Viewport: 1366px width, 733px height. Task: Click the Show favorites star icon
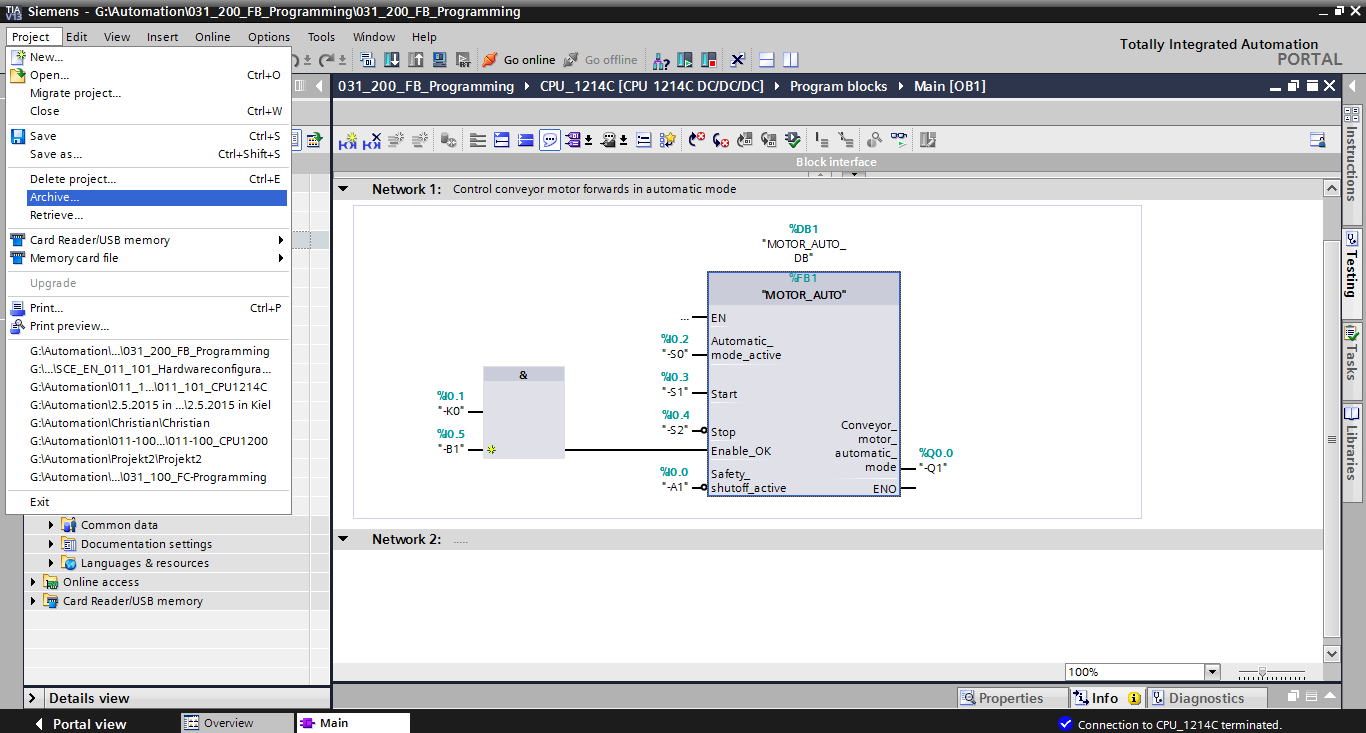(667, 140)
